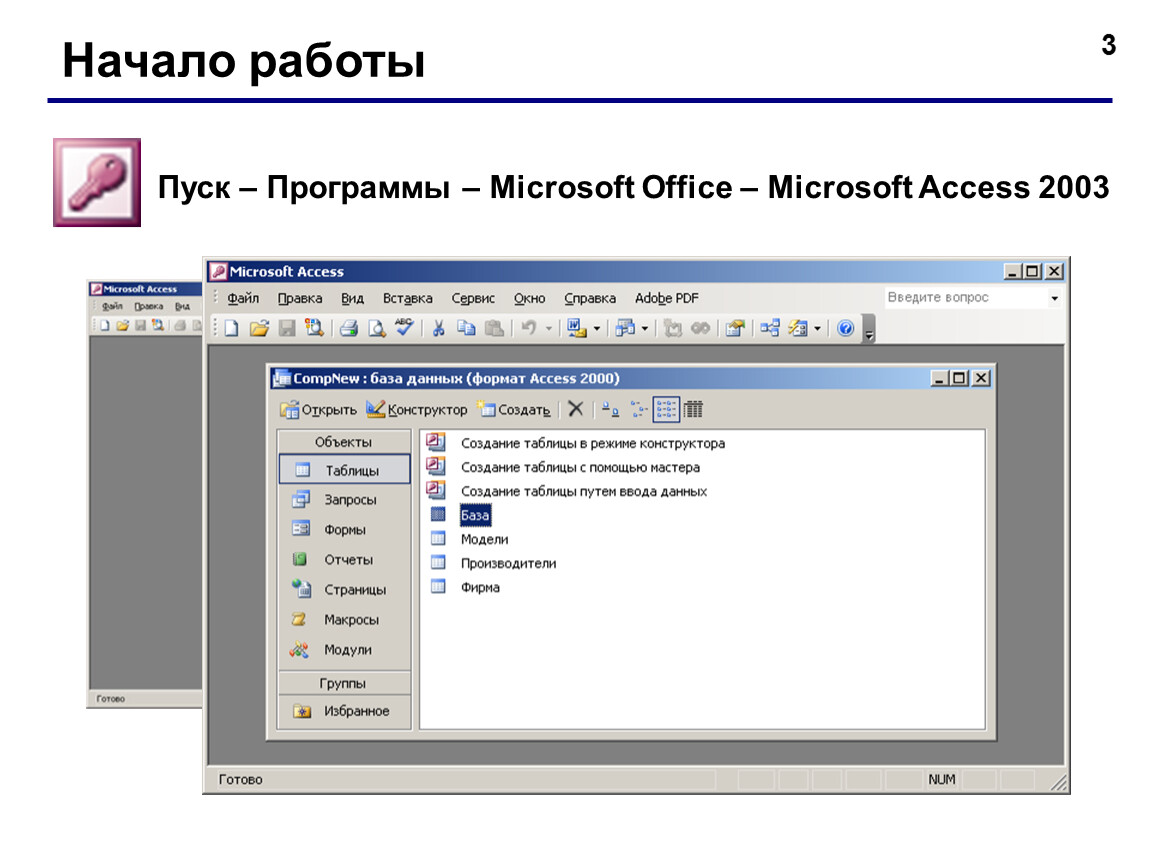
Task: Run the ABC spelling check icon
Action: [x=404, y=327]
